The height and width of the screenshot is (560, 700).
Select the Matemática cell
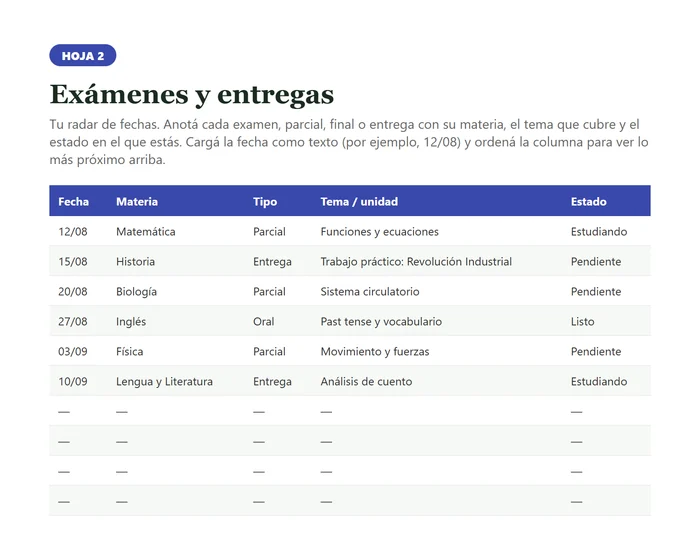click(146, 231)
